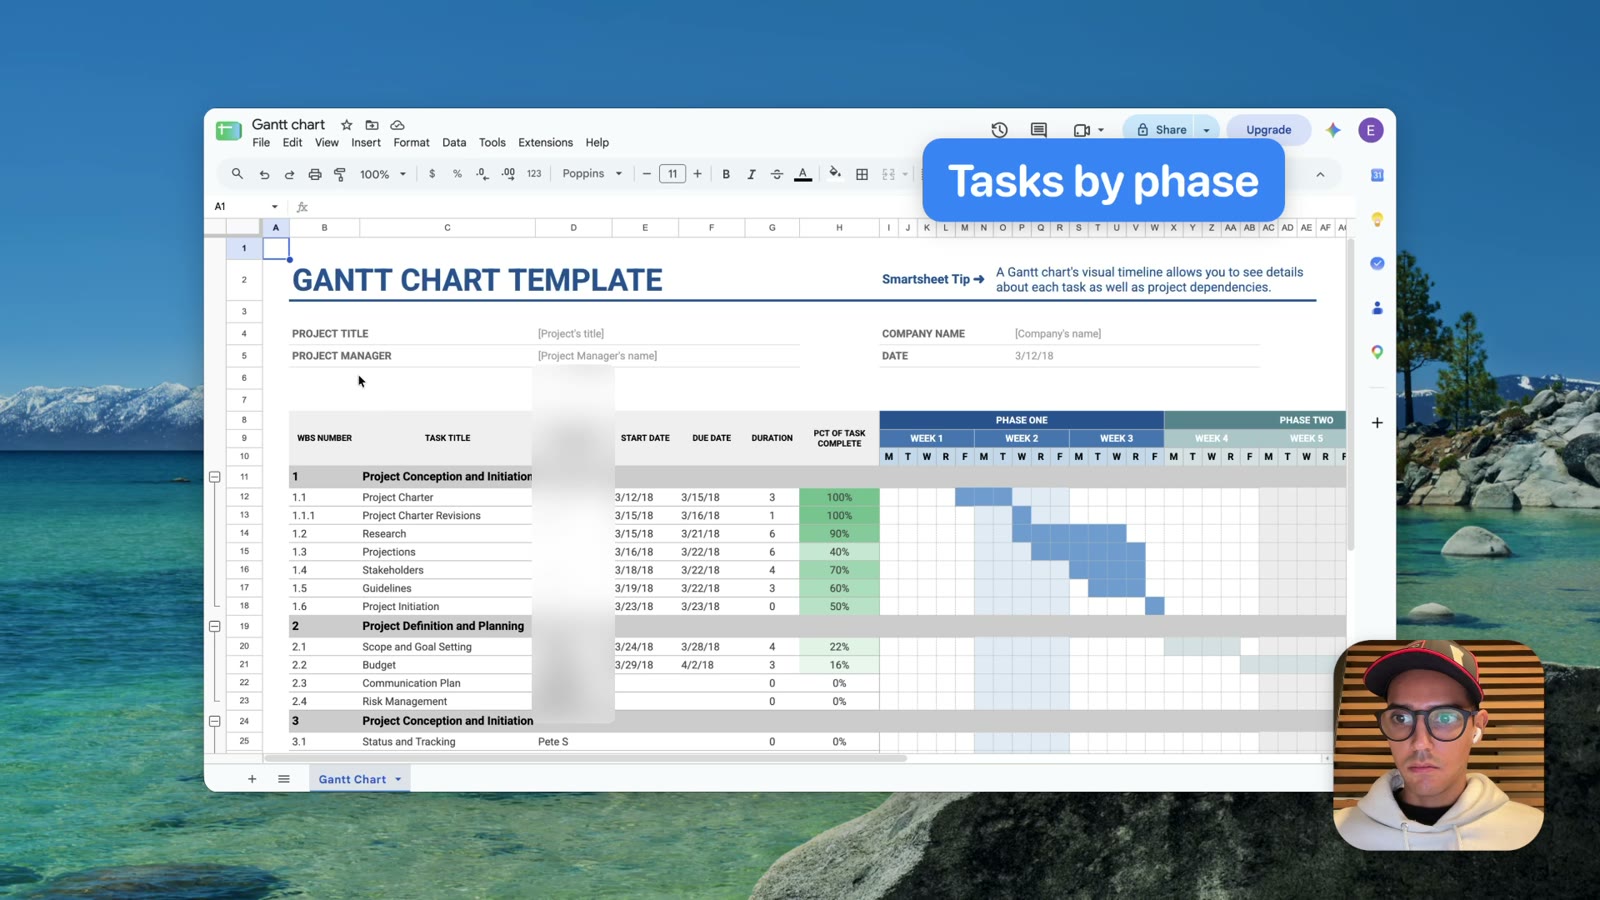The image size is (1600, 900).
Task: Open the View menu
Action: tap(327, 143)
